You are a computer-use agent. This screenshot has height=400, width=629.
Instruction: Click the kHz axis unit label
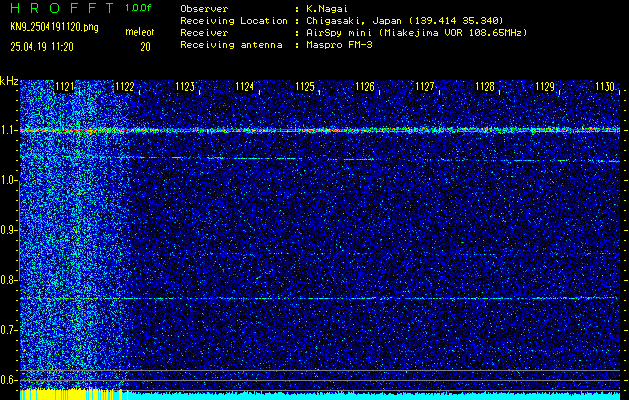click(x=9, y=81)
